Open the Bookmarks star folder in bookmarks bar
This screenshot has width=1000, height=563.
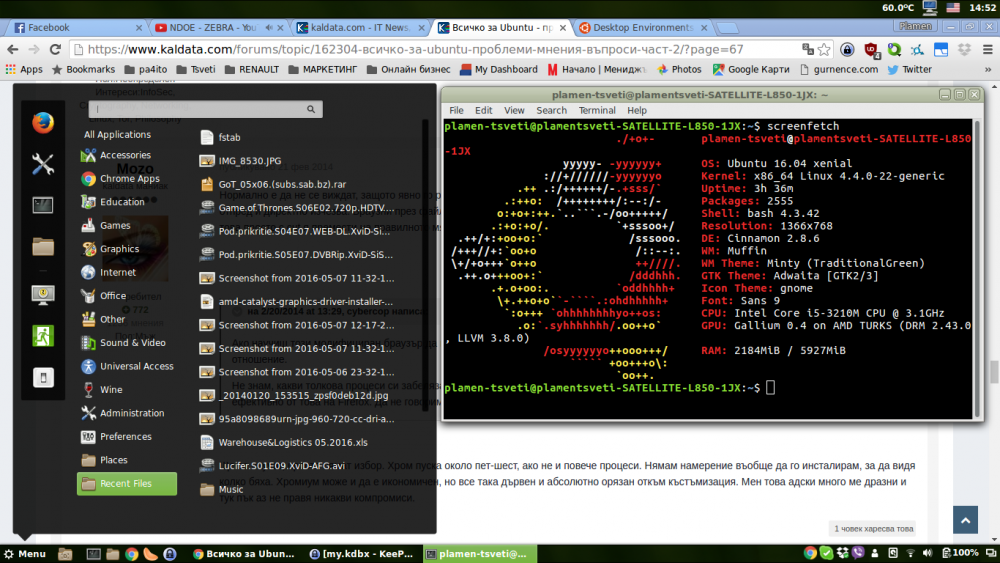pyautogui.click(x=84, y=69)
